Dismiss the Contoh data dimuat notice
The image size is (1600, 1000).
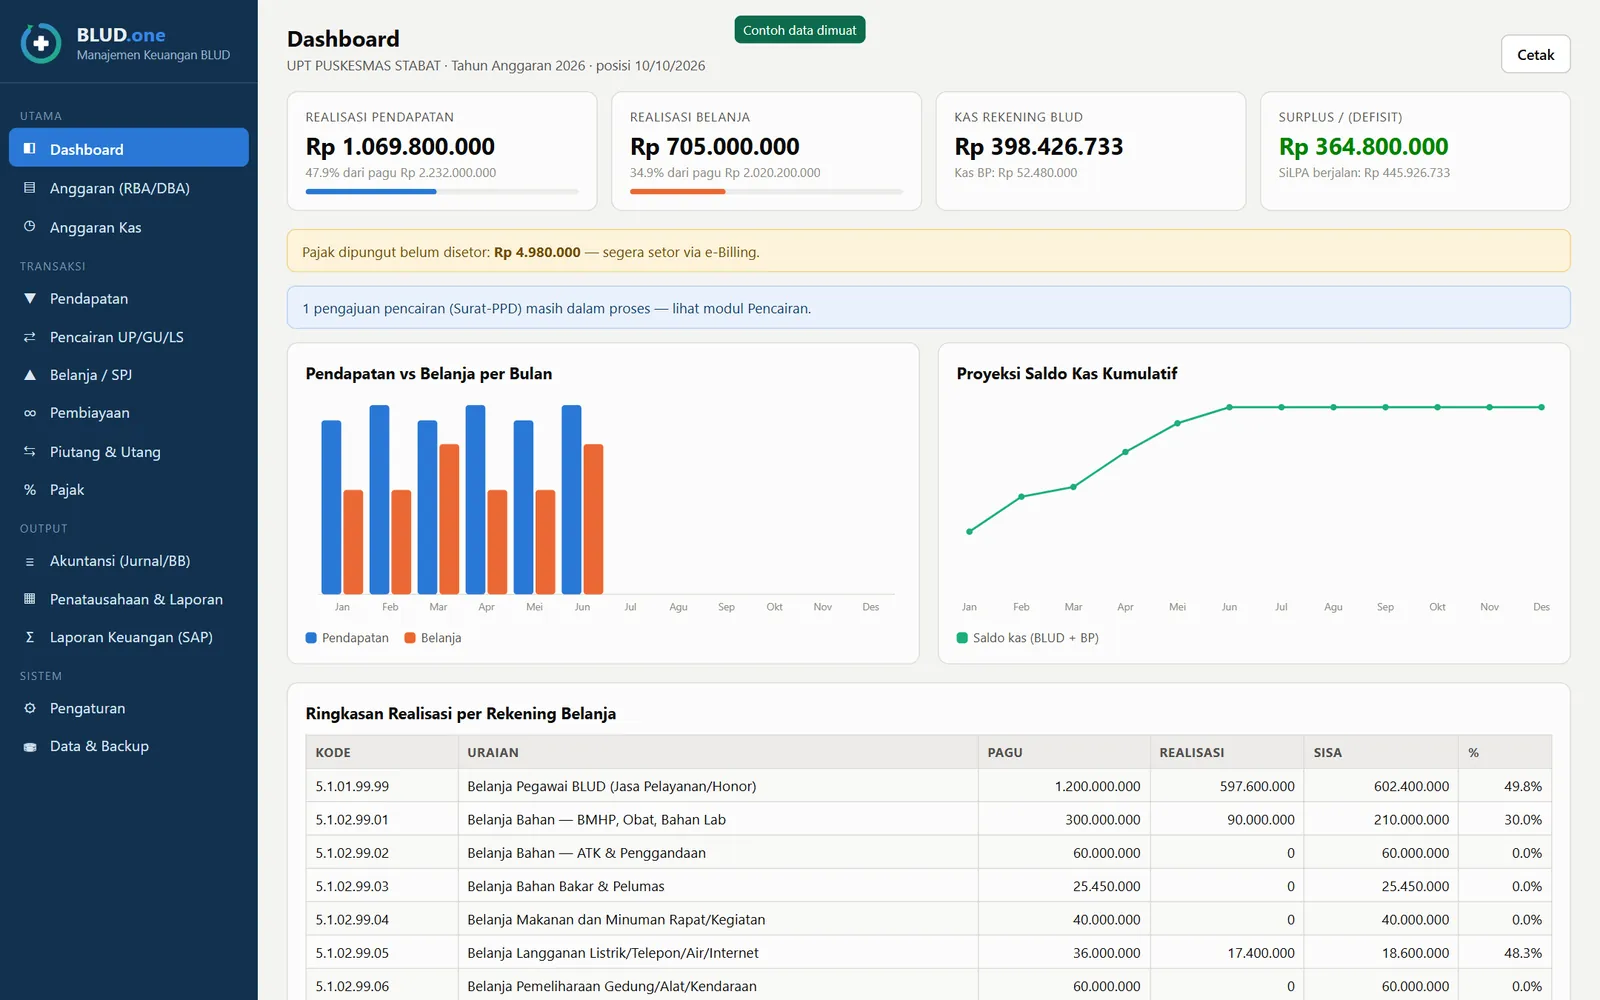coord(799,30)
